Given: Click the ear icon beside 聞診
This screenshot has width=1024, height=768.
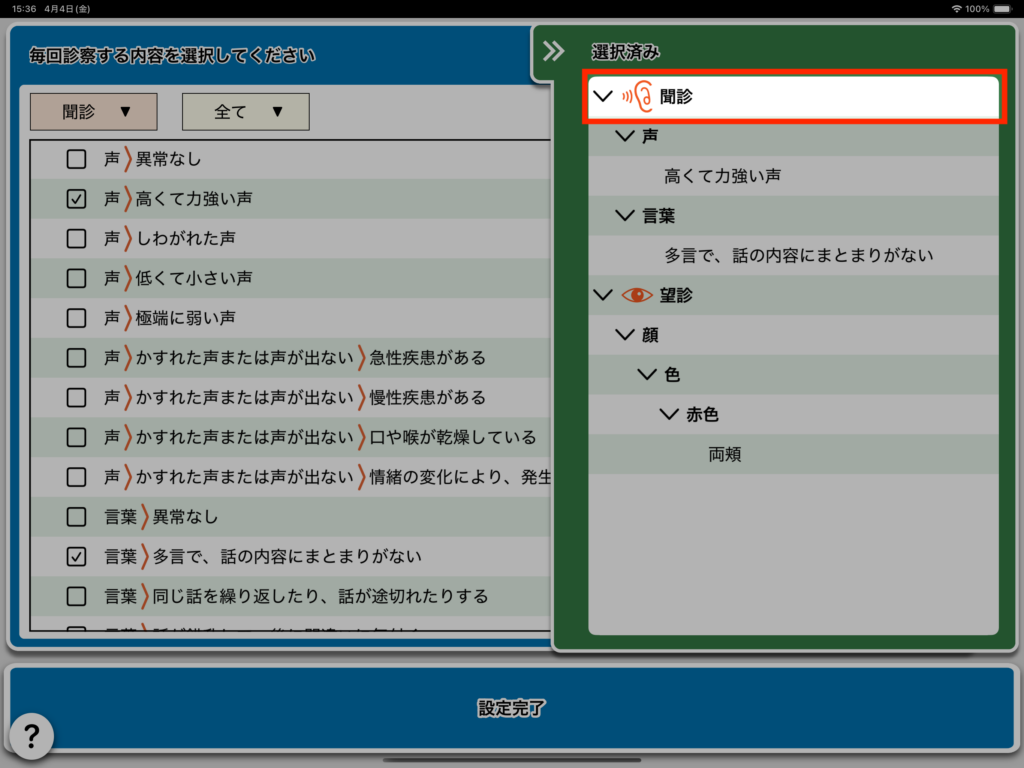Looking at the screenshot, I should [637, 97].
